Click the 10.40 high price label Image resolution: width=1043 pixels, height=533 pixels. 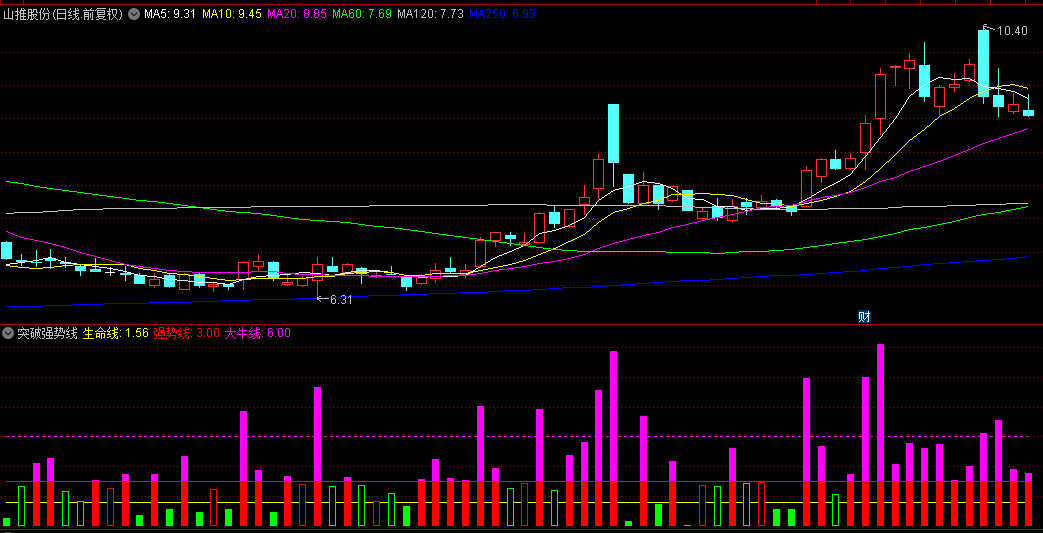coord(1011,31)
